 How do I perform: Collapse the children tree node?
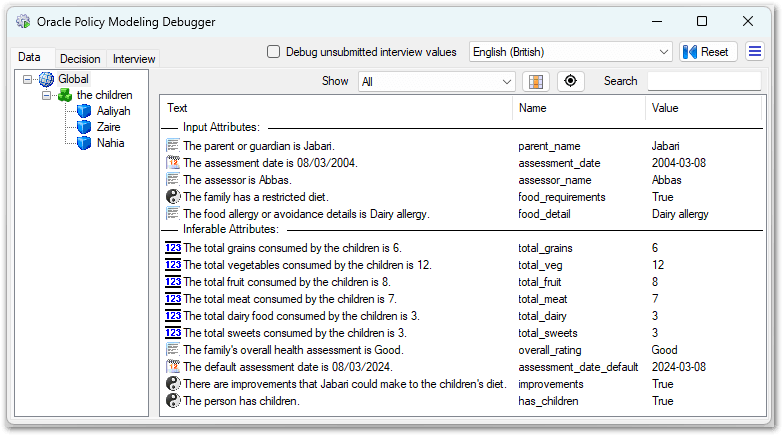pyautogui.click(x=46, y=95)
